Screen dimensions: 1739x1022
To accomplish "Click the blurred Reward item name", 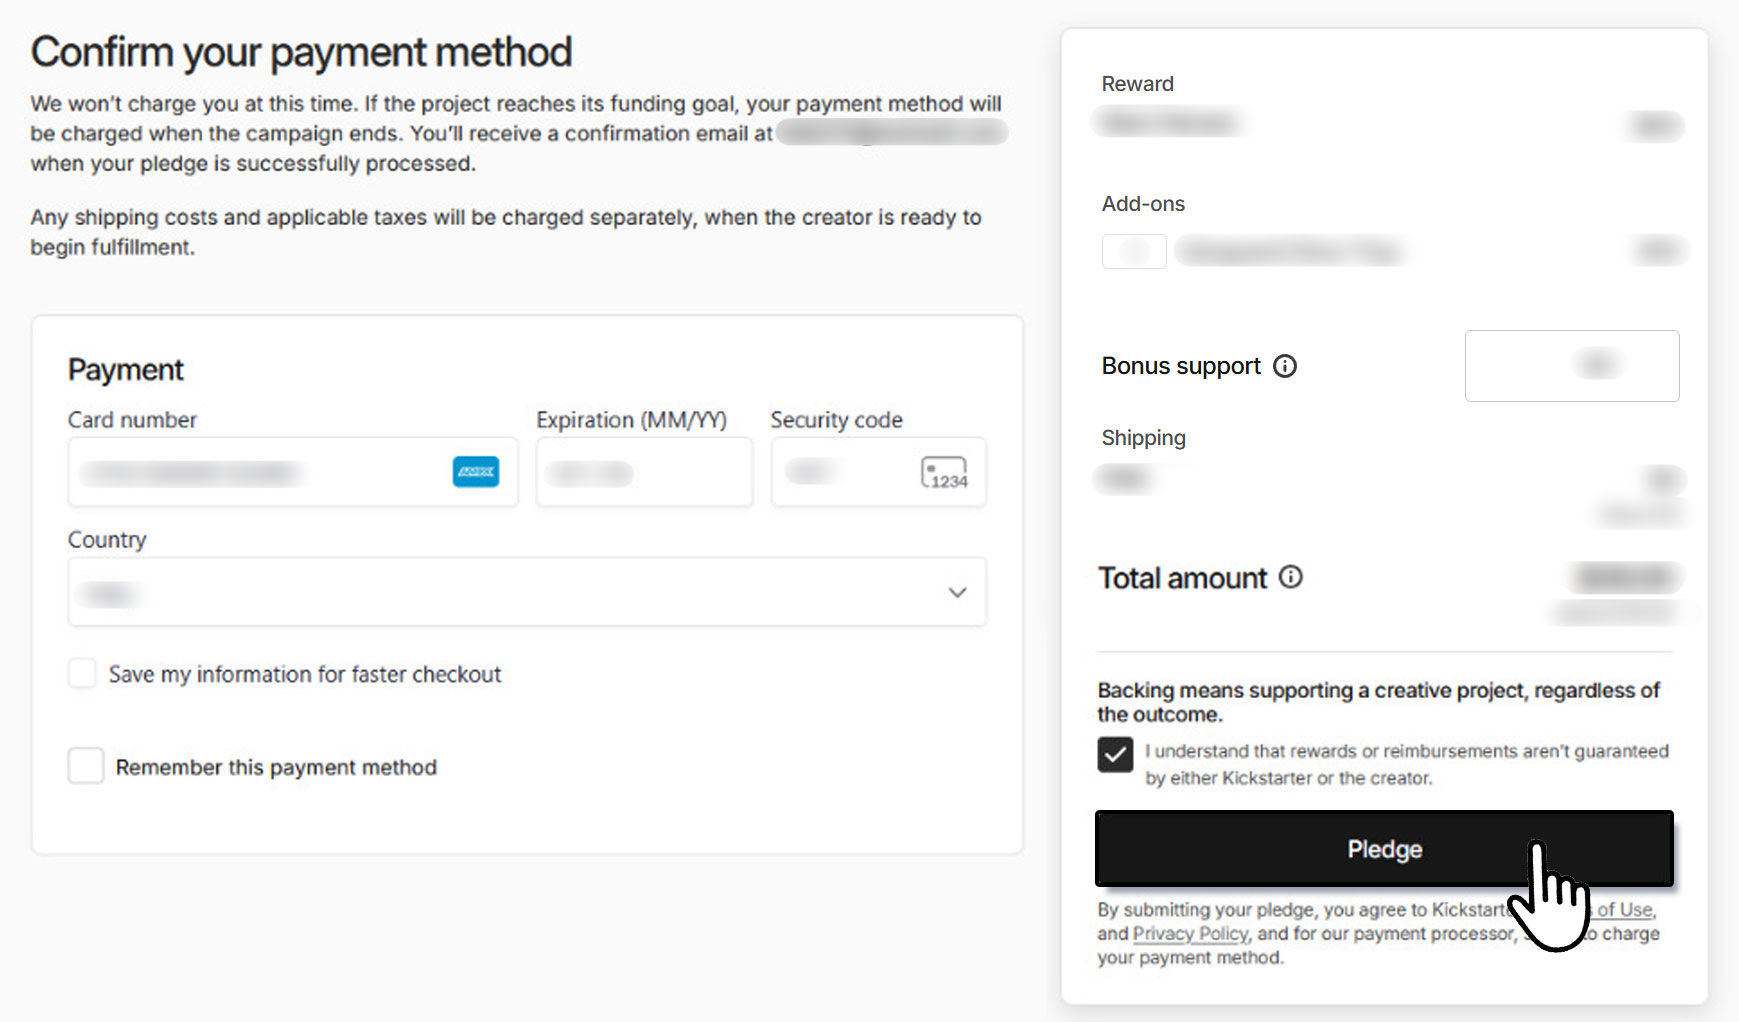I will [x=1167, y=123].
